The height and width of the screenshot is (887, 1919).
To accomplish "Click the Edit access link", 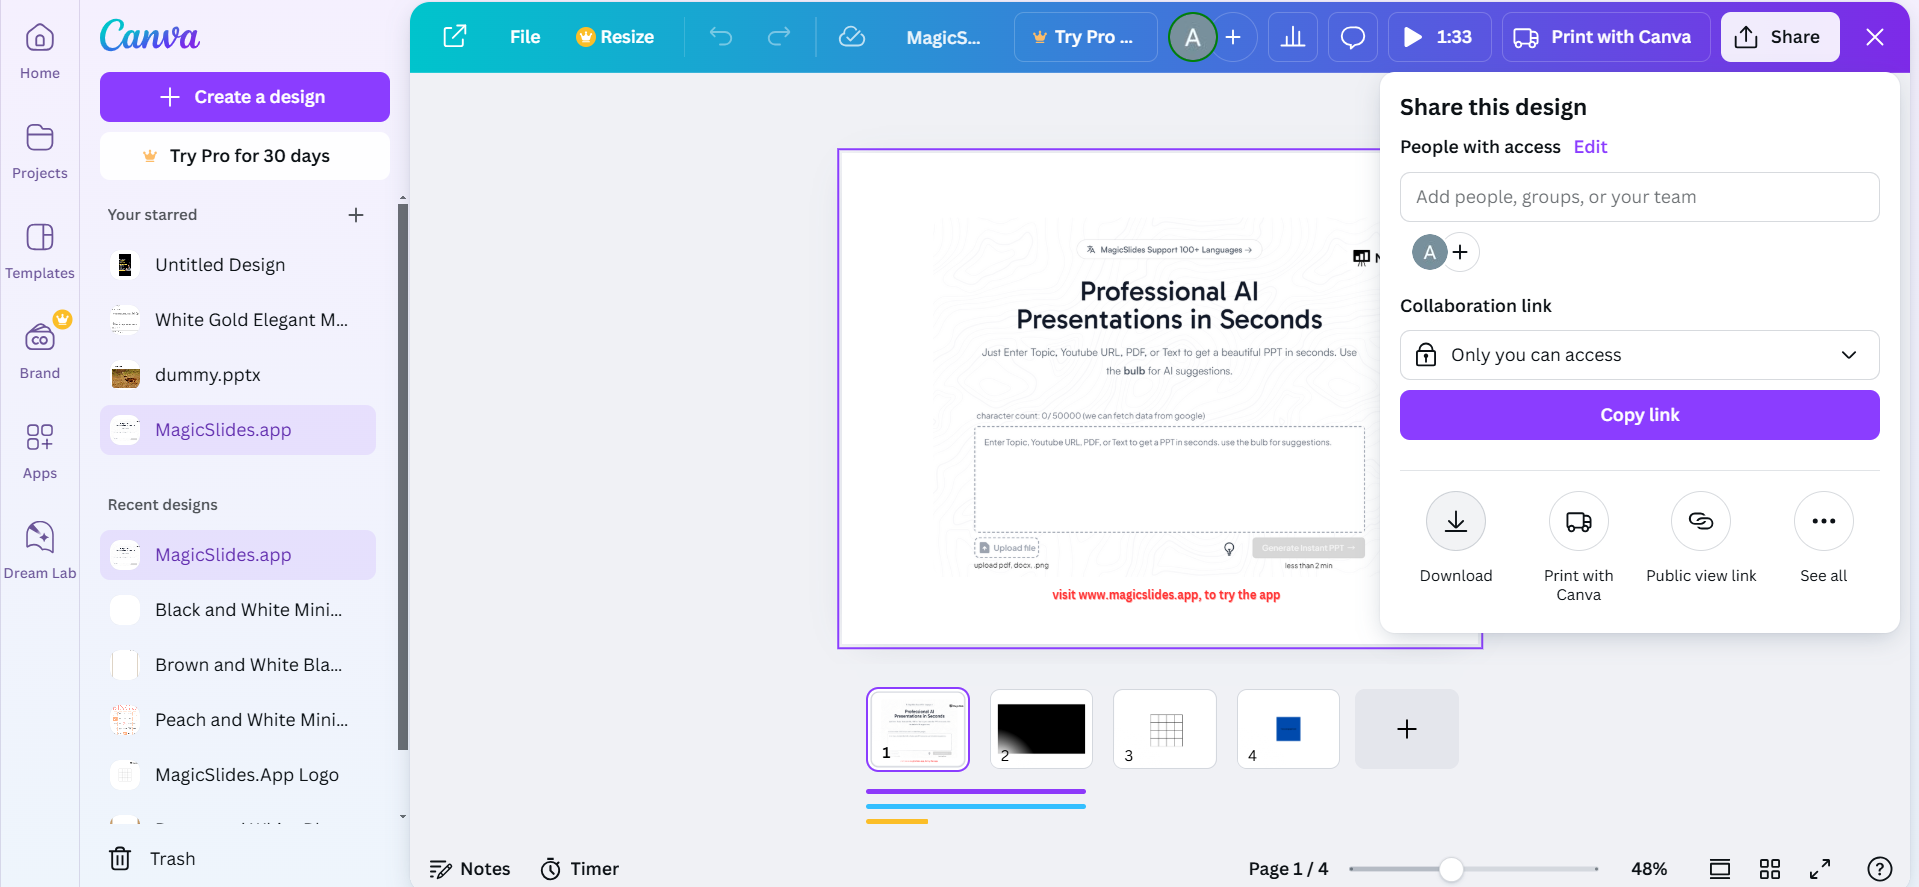I will [1590, 147].
